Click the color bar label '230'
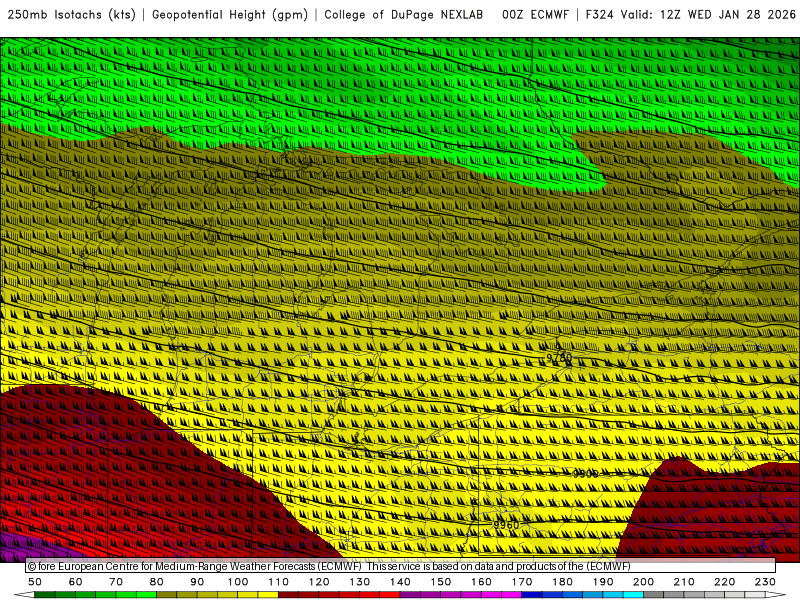The image size is (800, 600). click(x=765, y=582)
